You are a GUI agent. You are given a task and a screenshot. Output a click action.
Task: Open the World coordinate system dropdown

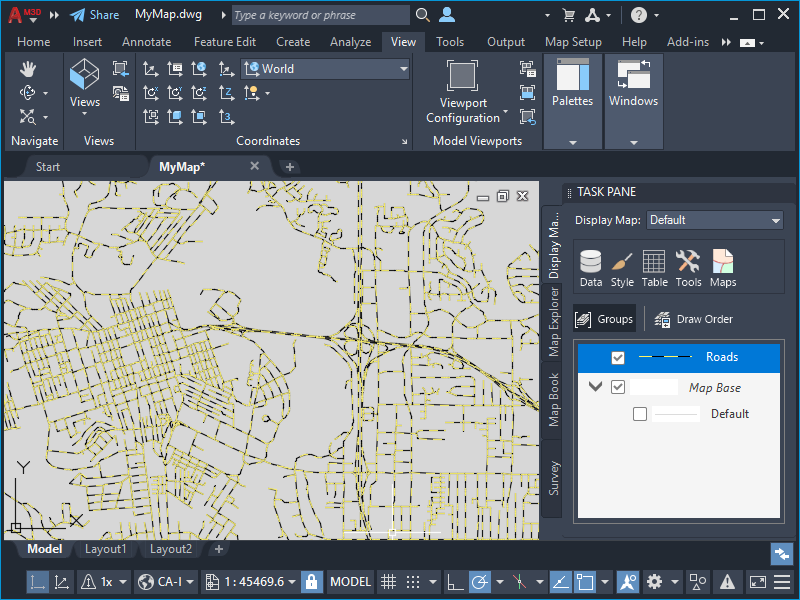[x=326, y=69]
